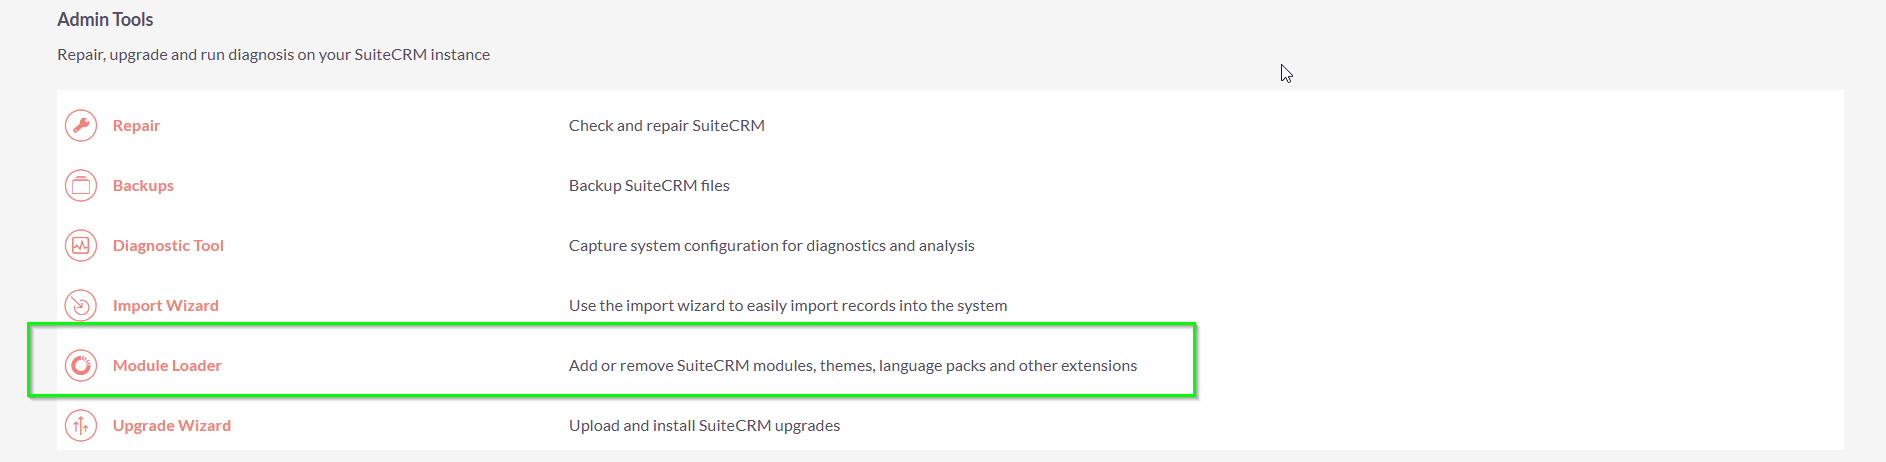Click the Import Wizard icon

click(x=81, y=306)
